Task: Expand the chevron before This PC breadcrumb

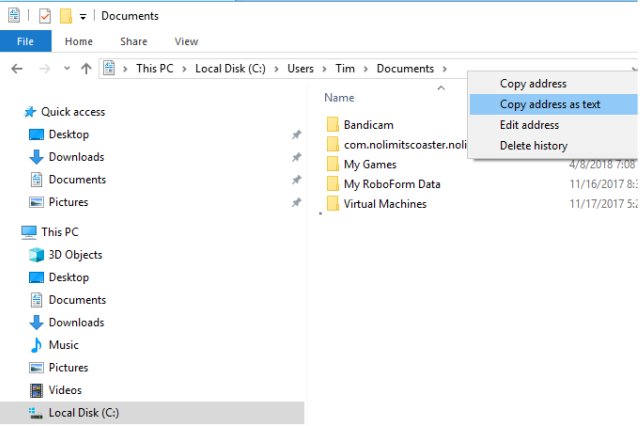Action: point(125,69)
